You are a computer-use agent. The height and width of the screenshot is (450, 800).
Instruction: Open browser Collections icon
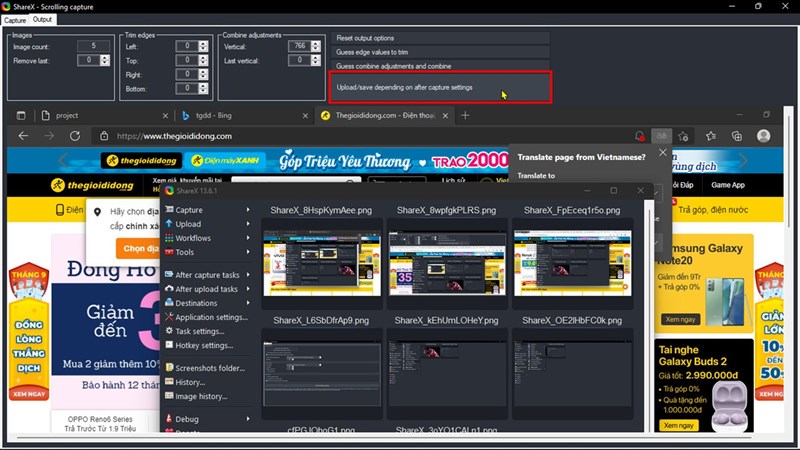point(737,136)
